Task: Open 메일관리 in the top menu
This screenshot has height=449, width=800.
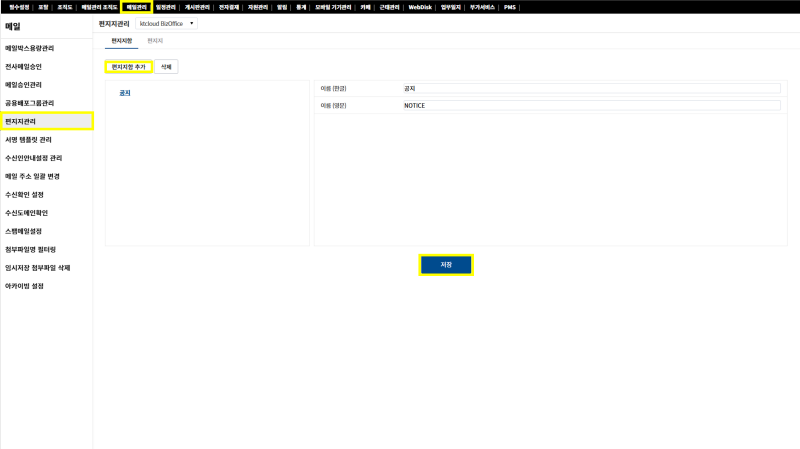Action: [136, 7]
